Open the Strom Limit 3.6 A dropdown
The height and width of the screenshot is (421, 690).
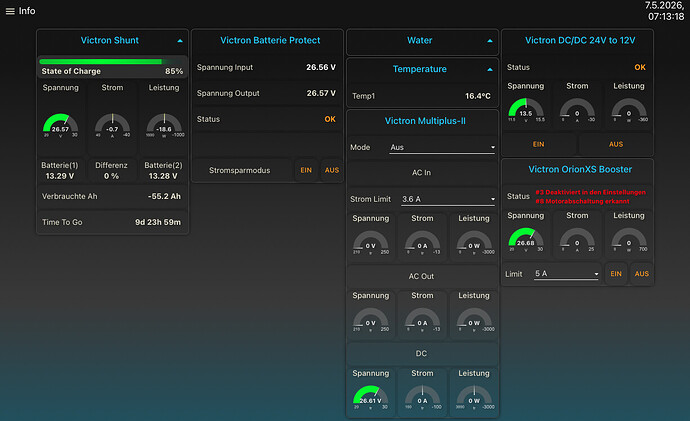coord(448,199)
